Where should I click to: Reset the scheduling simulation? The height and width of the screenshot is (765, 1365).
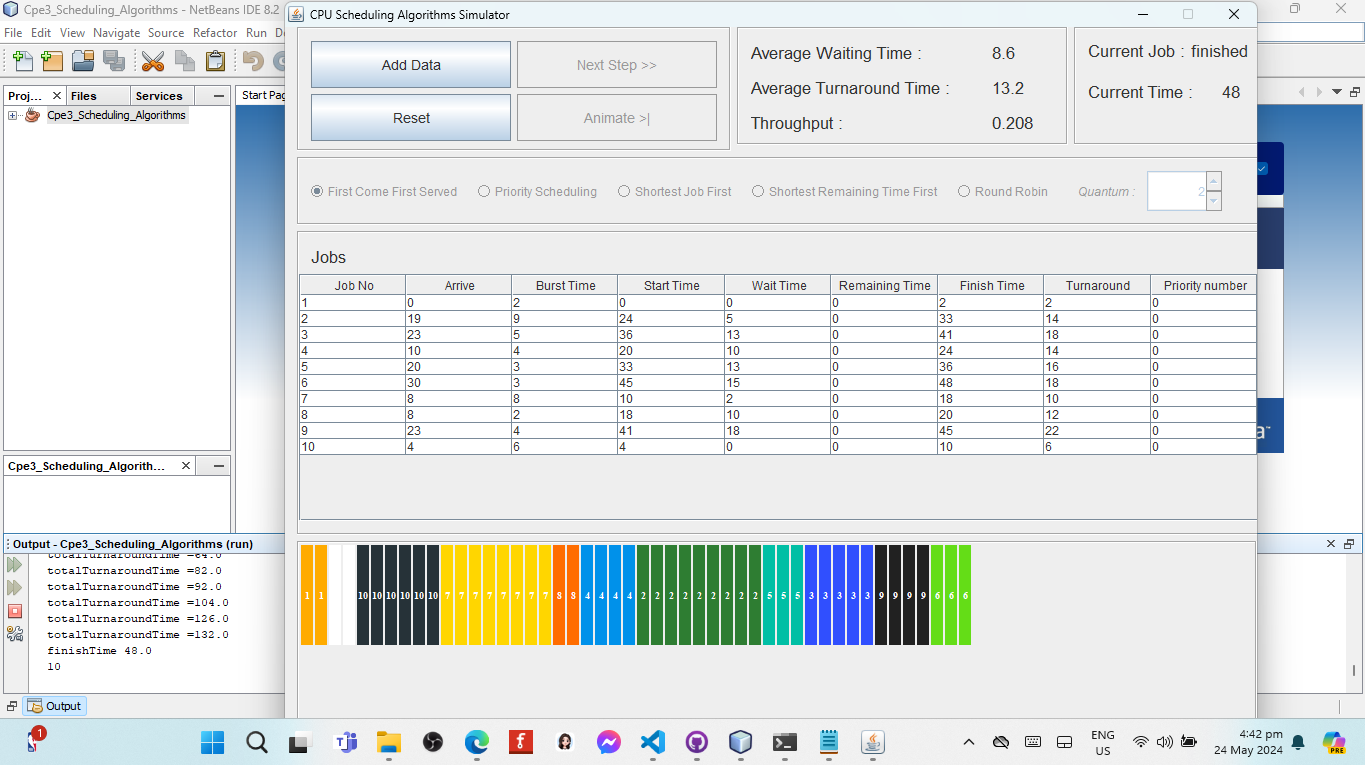coord(410,117)
